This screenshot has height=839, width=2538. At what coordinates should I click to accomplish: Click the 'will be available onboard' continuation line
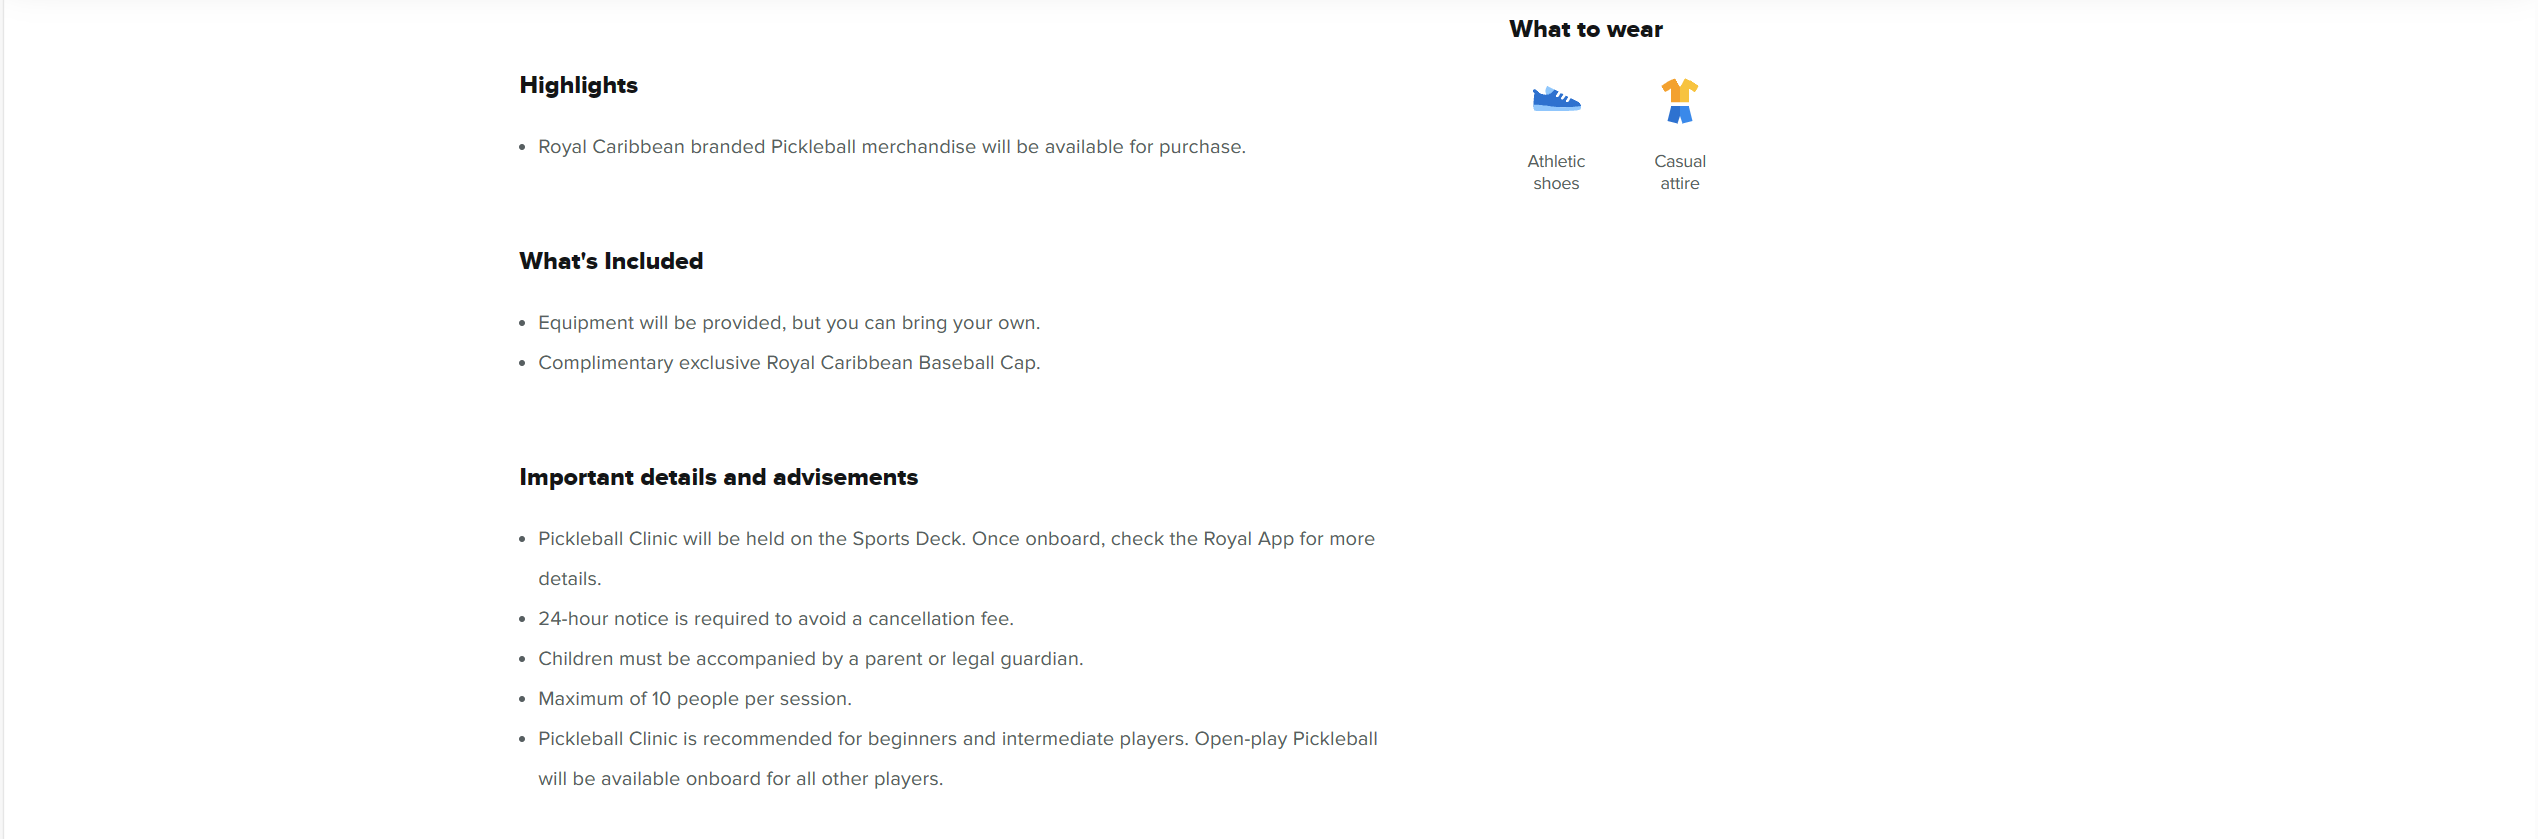pos(741,779)
